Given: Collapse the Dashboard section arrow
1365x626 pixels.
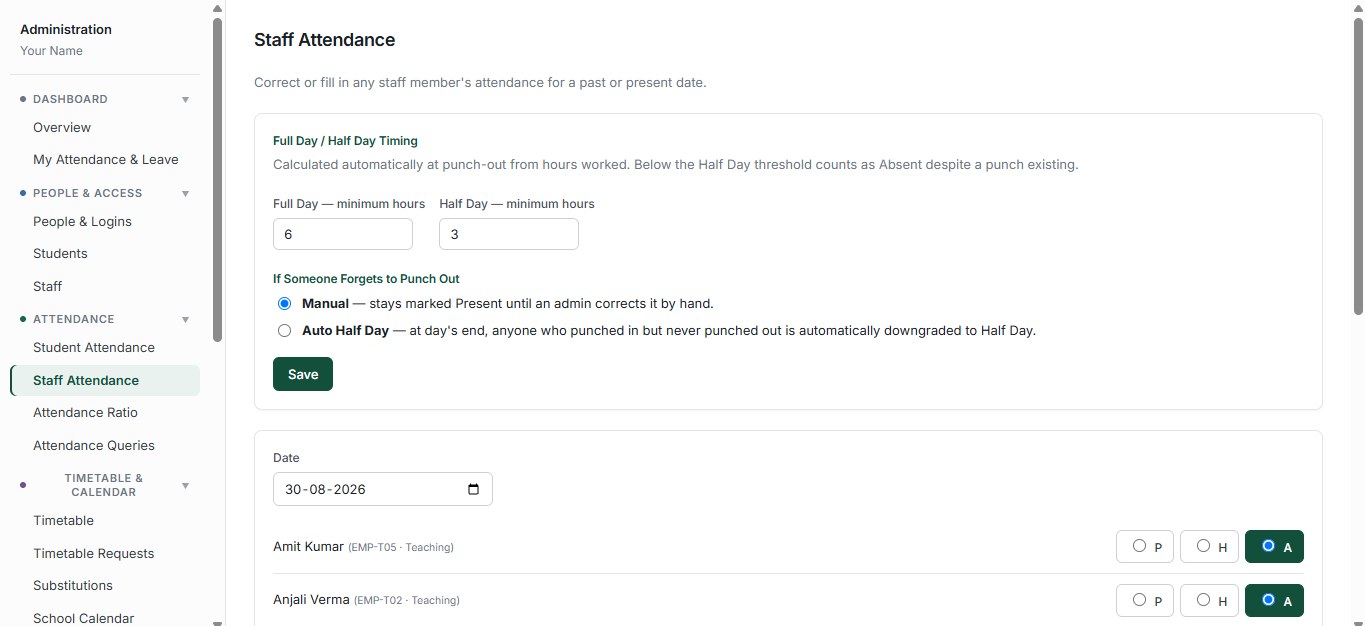Looking at the screenshot, I should (185, 100).
